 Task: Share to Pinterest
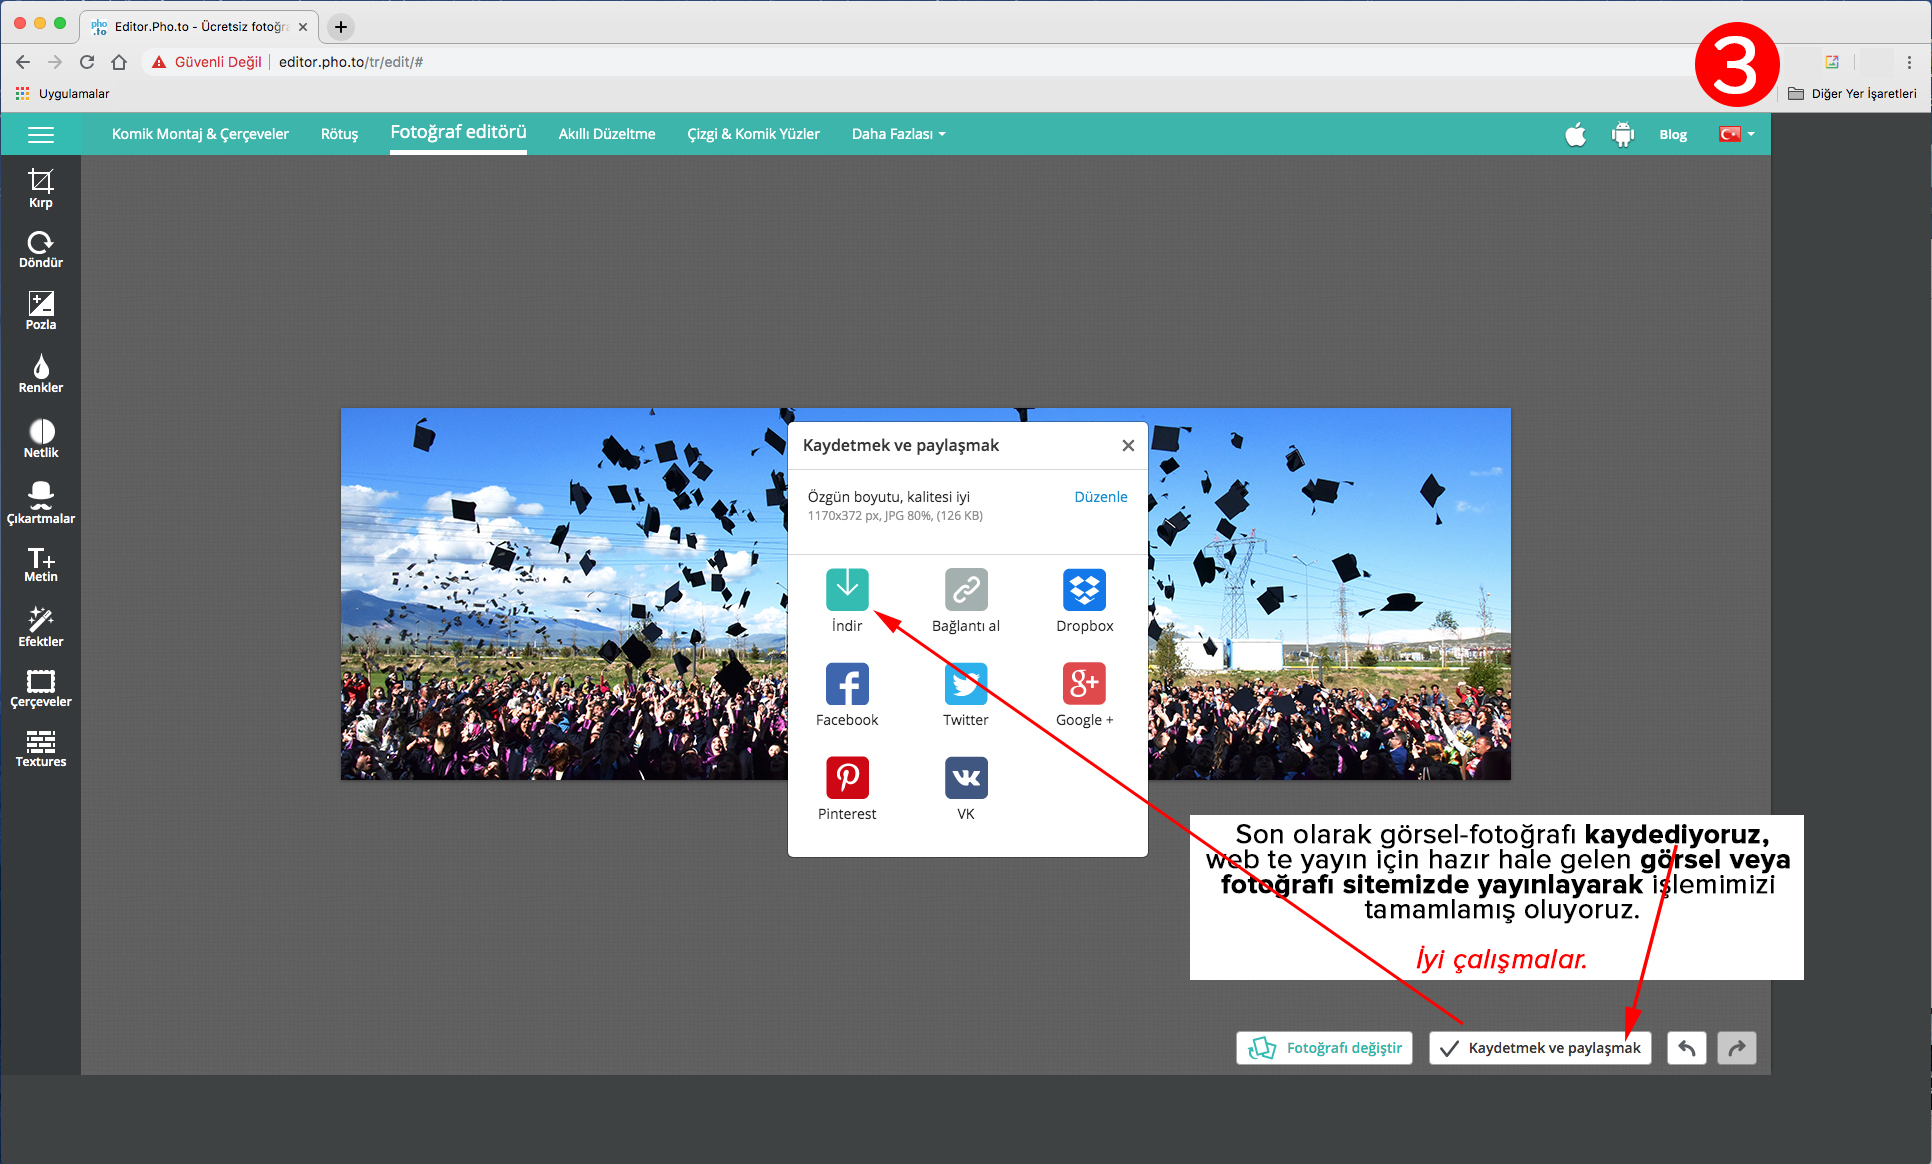847,778
